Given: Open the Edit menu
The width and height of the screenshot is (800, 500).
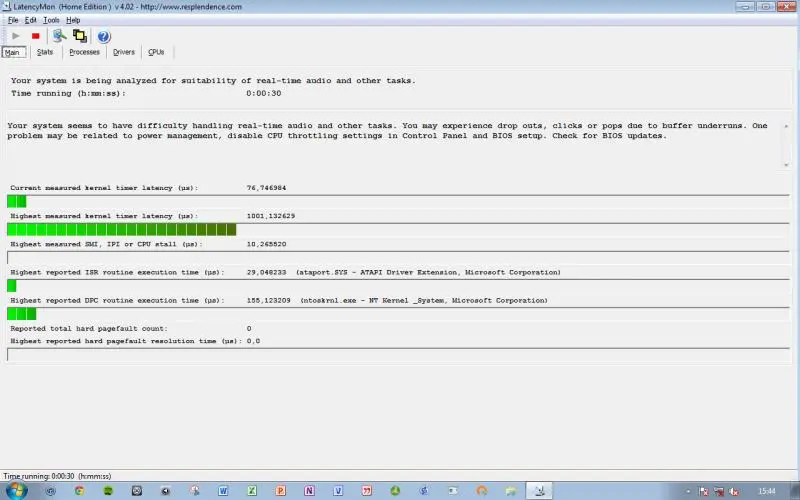Looking at the screenshot, I should [x=31, y=20].
